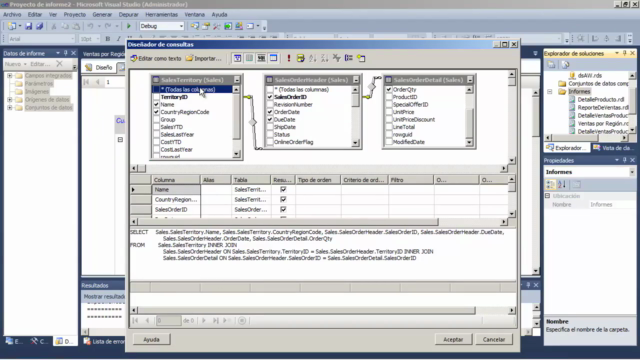Toggle the grid pane icon
The image size is (640, 360).
click(249, 58)
